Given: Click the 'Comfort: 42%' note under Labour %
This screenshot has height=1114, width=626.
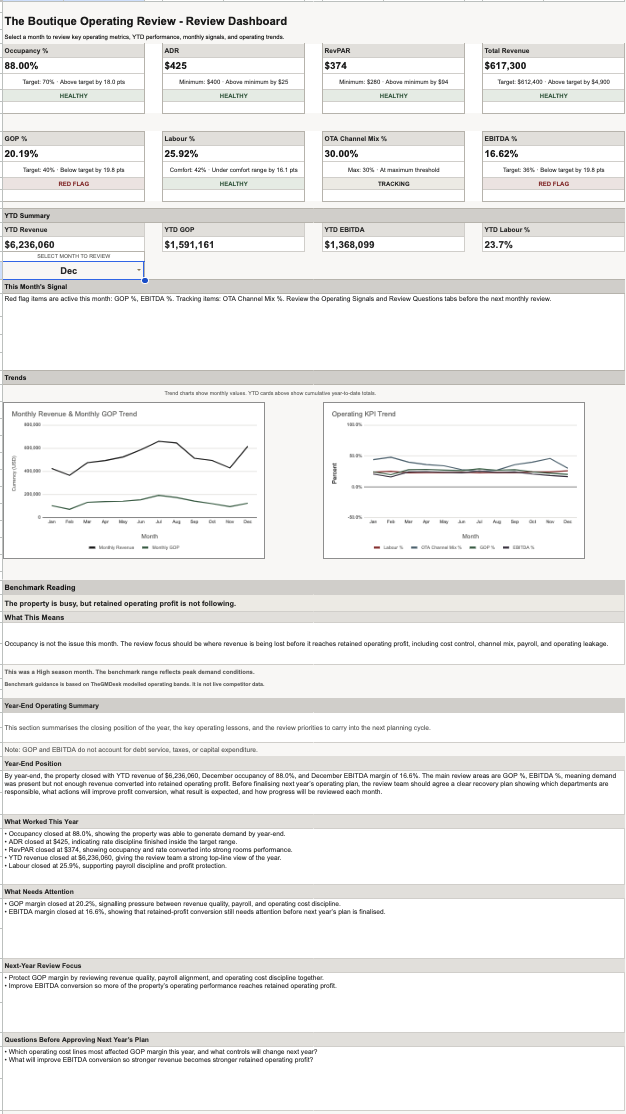Looking at the screenshot, I should click(234, 170).
